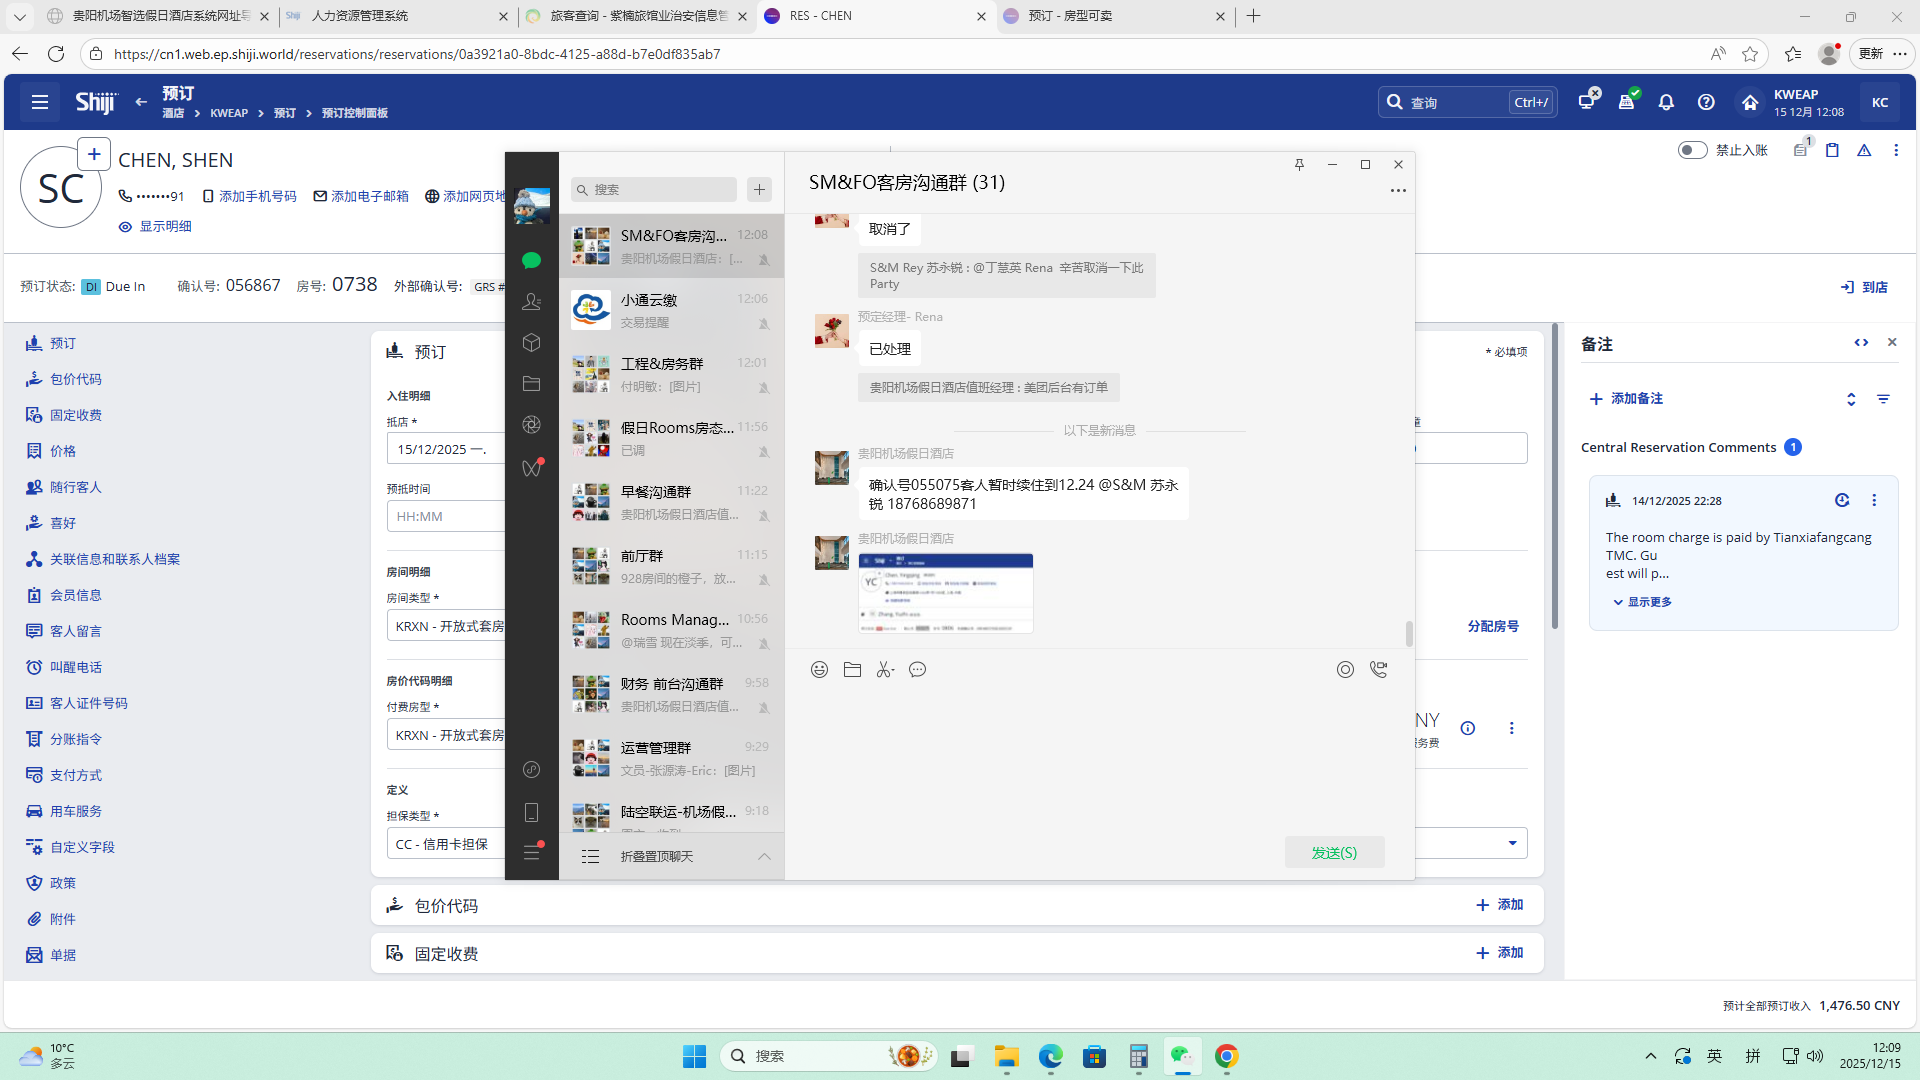
Task: Click the 分配房号 link
Action: pos(1492,626)
